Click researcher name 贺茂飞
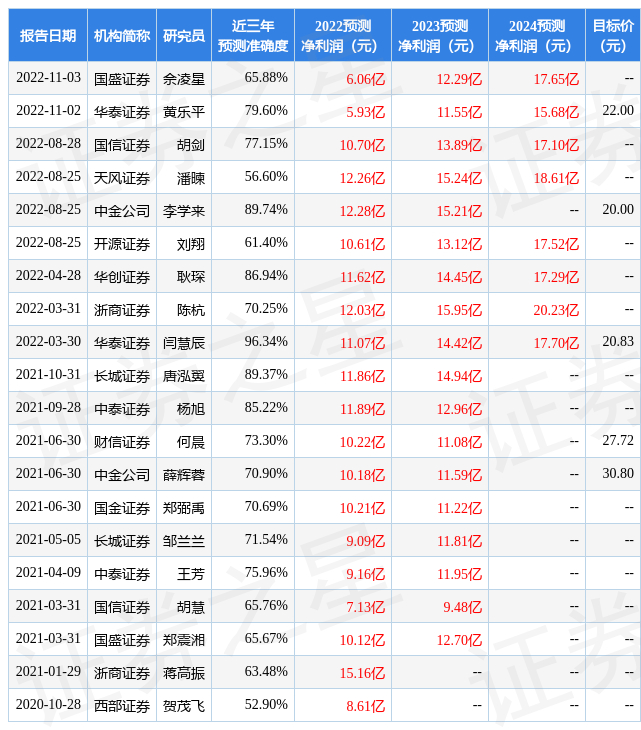Screen dimensions: 641x730 (x=184, y=706)
